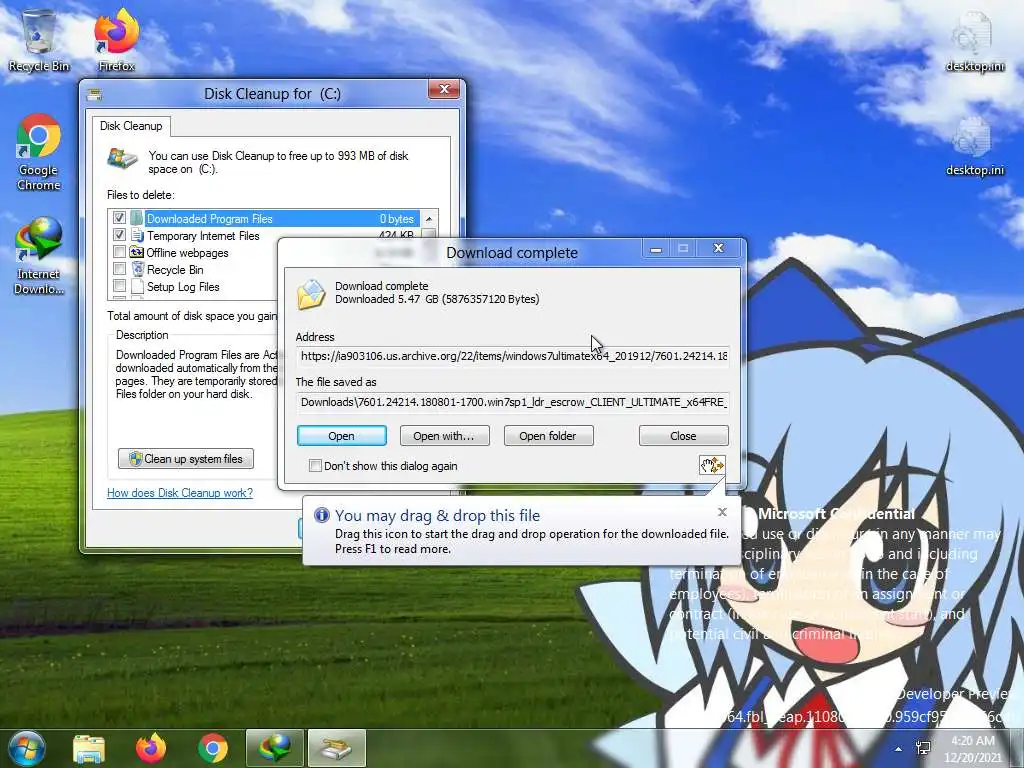This screenshot has width=1024, height=768.
Task: Open the Windows Start menu
Action: 26,748
